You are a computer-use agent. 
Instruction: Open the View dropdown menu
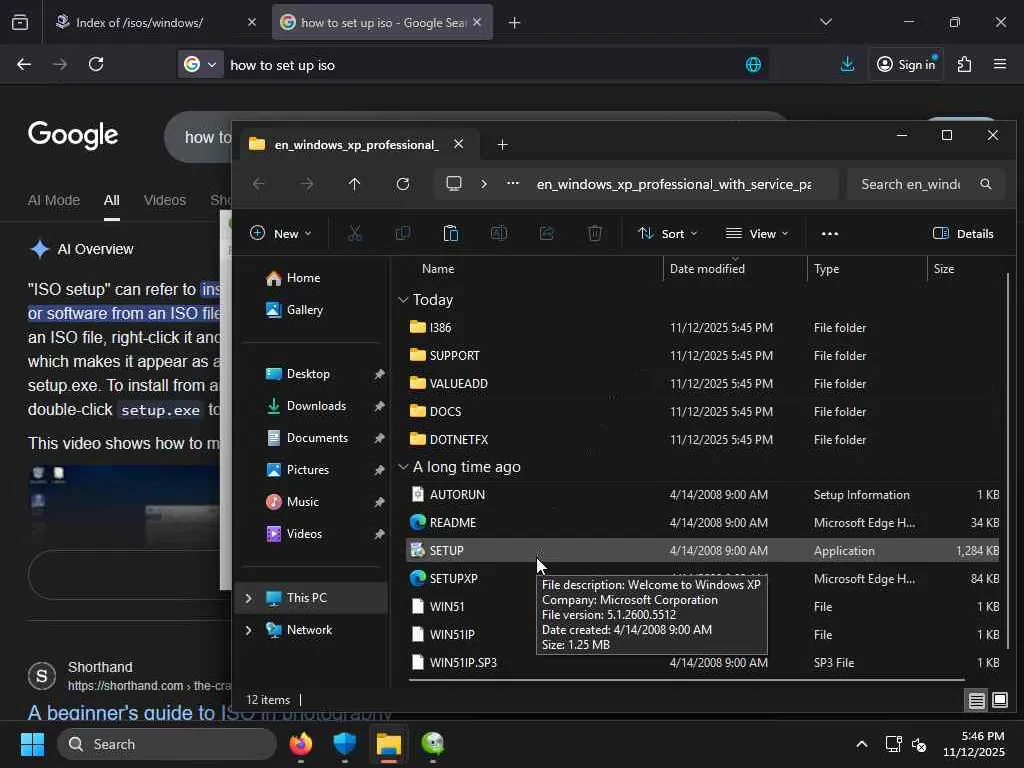[x=757, y=234]
